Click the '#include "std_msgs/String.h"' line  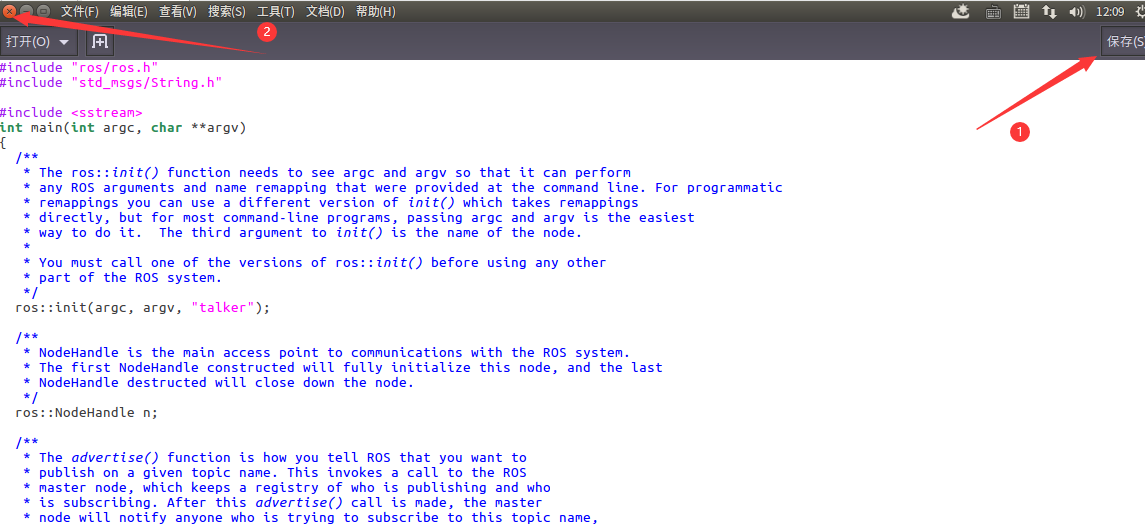[111, 82]
